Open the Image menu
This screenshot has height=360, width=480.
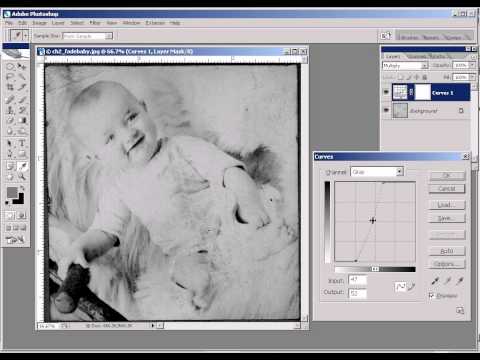click(39, 23)
